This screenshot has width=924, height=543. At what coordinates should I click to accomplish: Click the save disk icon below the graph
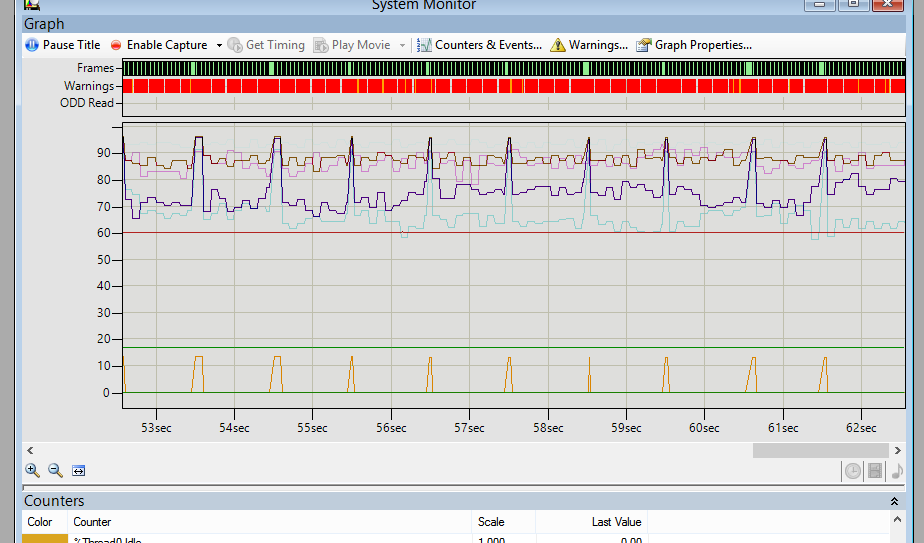tap(875, 471)
